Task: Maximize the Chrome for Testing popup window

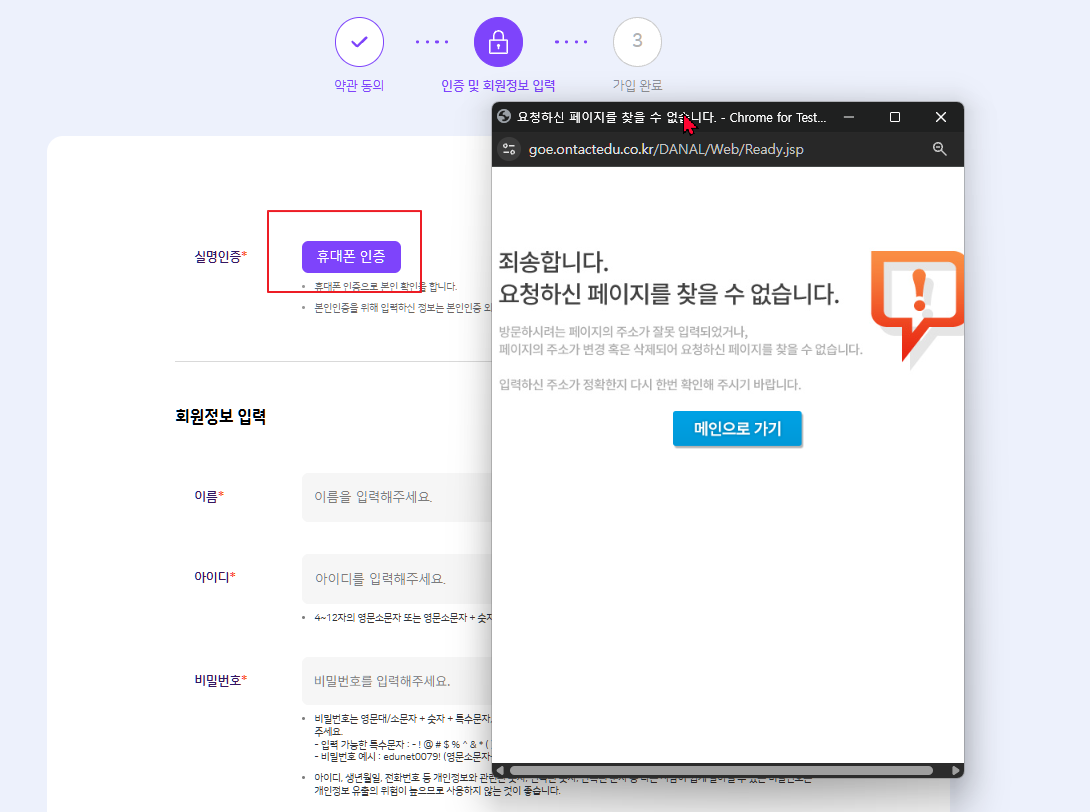Action: (x=895, y=117)
